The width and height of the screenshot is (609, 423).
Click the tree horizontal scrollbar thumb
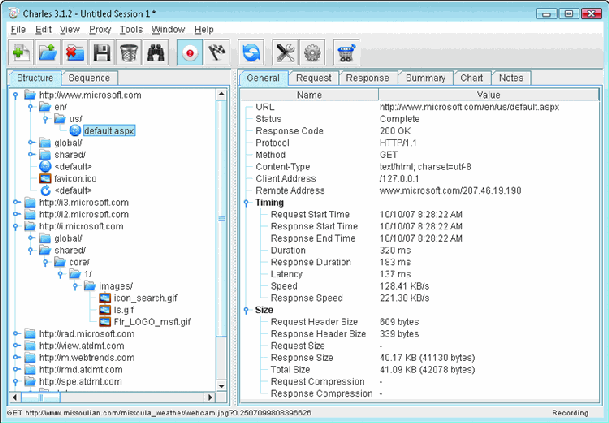pos(41,397)
